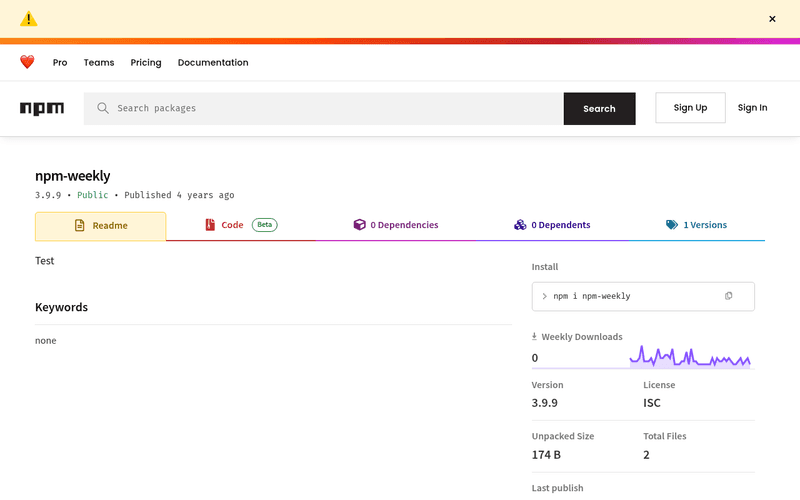Click the red Code file icon
Screen dimensions: 800x500
coord(210,224)
